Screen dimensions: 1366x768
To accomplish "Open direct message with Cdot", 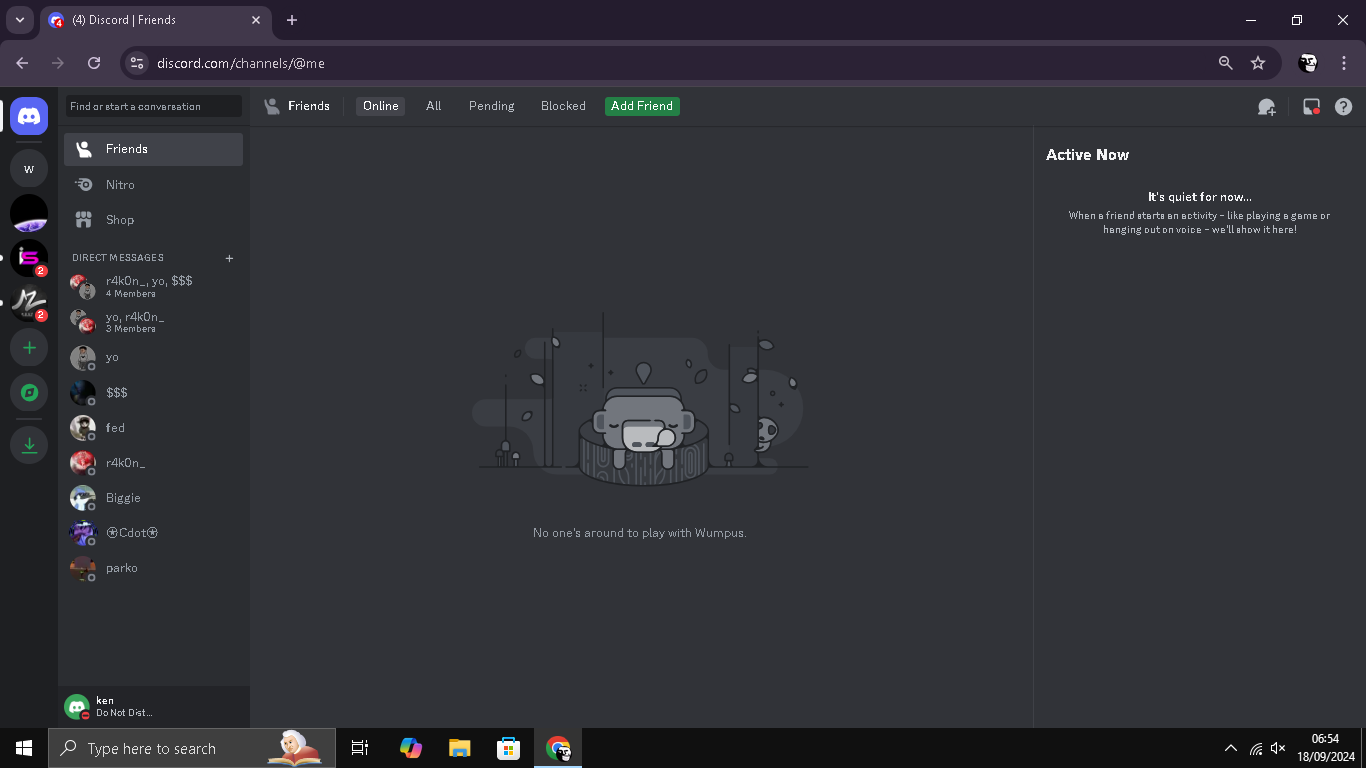I will click(153, 532).
